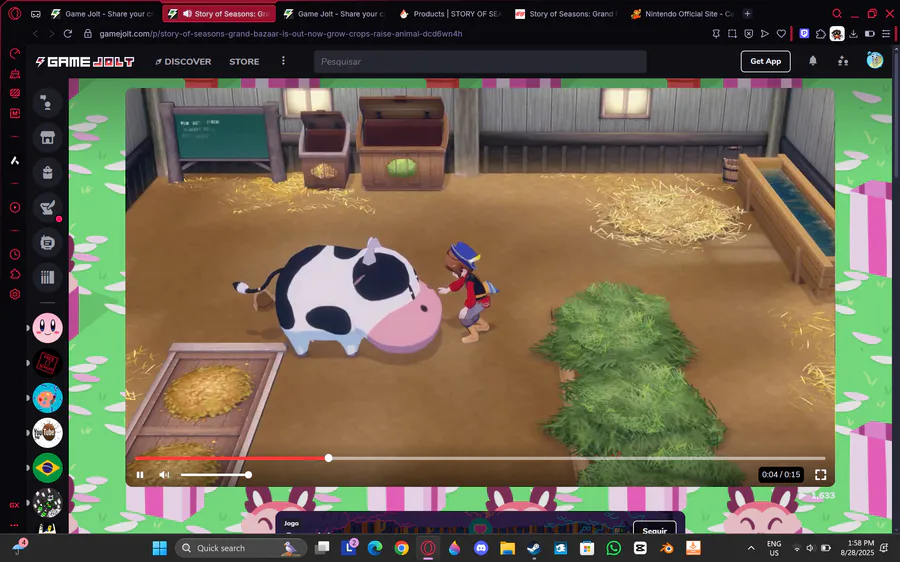Viewport: 900px width, 562px height.
Task: Reload the current page
Action: (x=68, y=34)
